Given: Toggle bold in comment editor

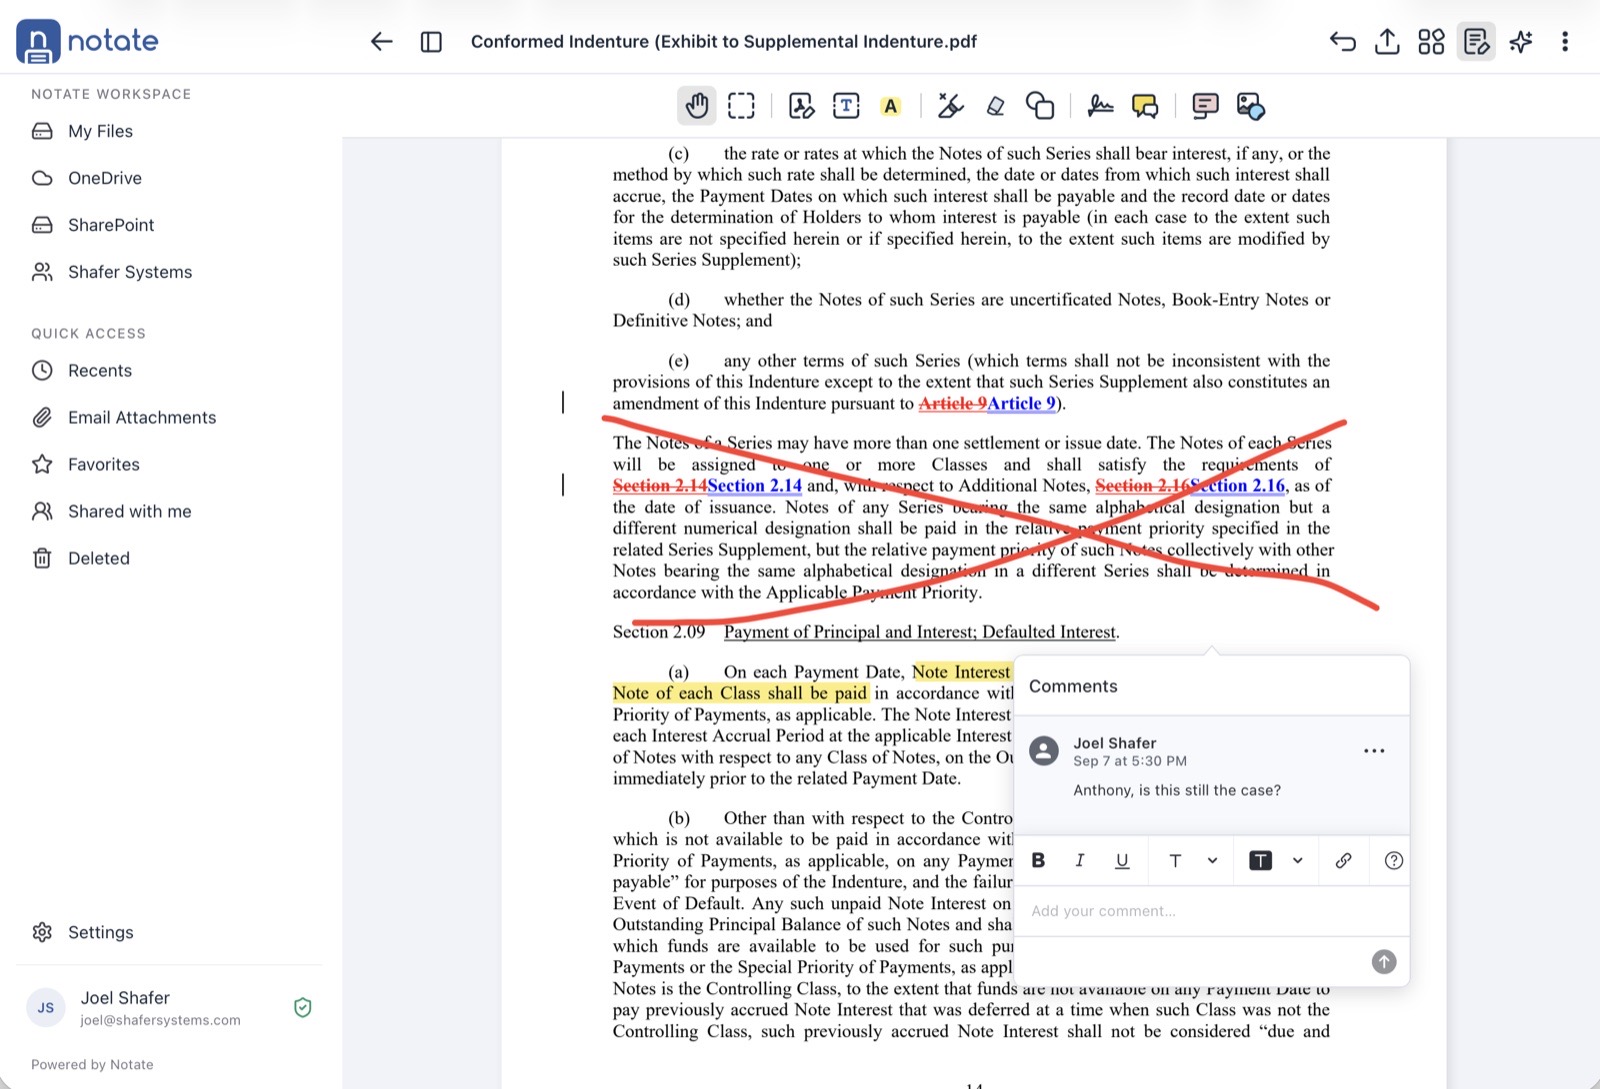Looking at the screenshot, I should click(x=1038, y=860).
